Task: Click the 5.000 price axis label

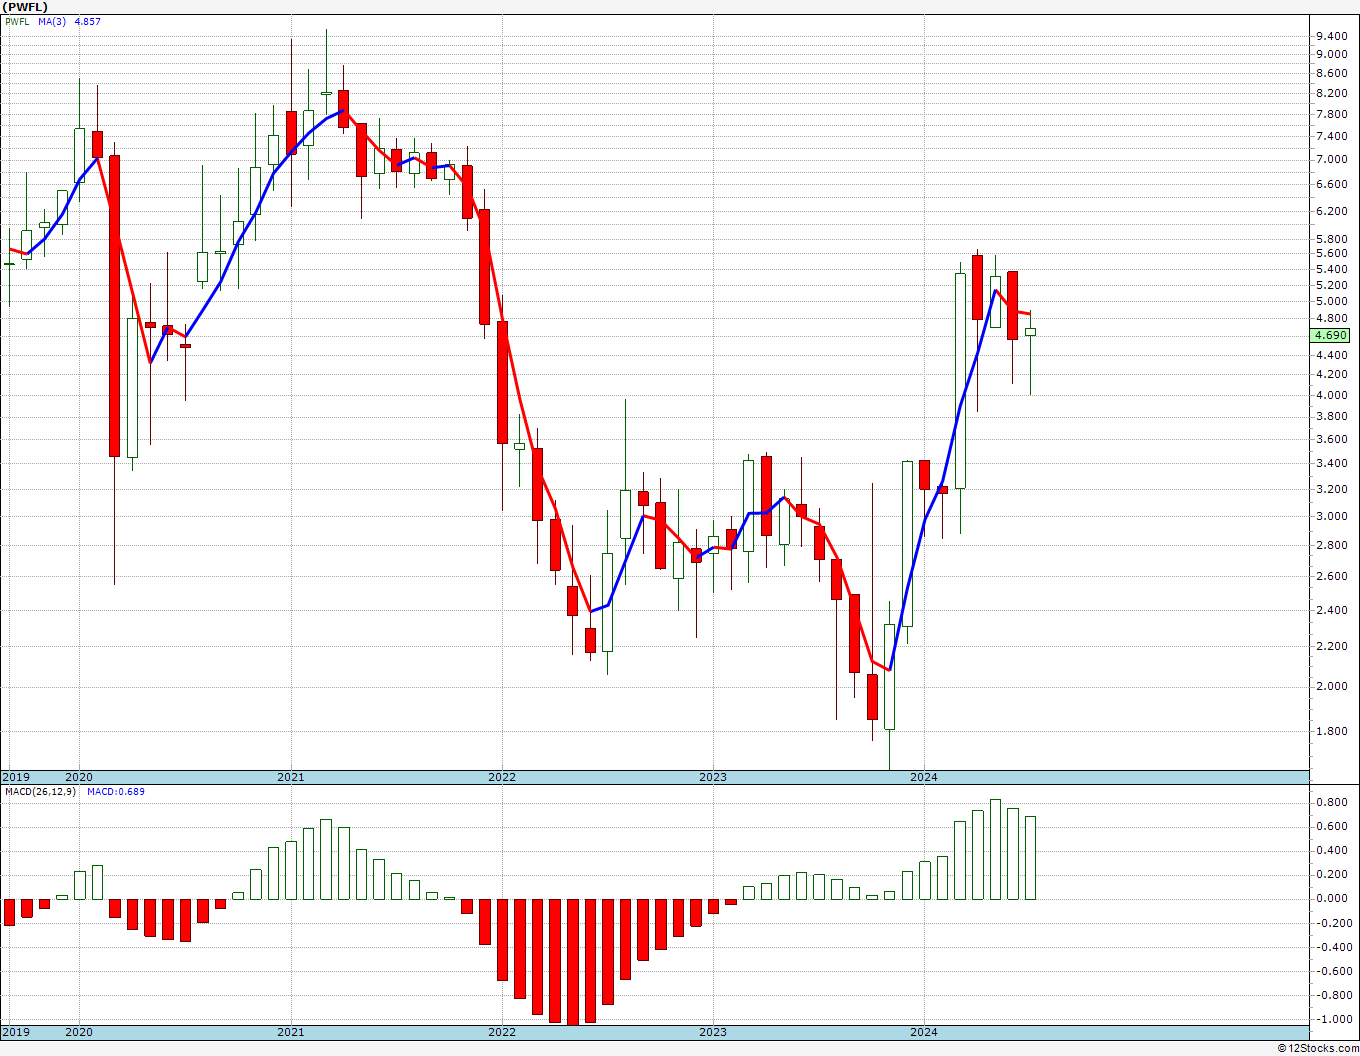Action: click(1333, 301)
